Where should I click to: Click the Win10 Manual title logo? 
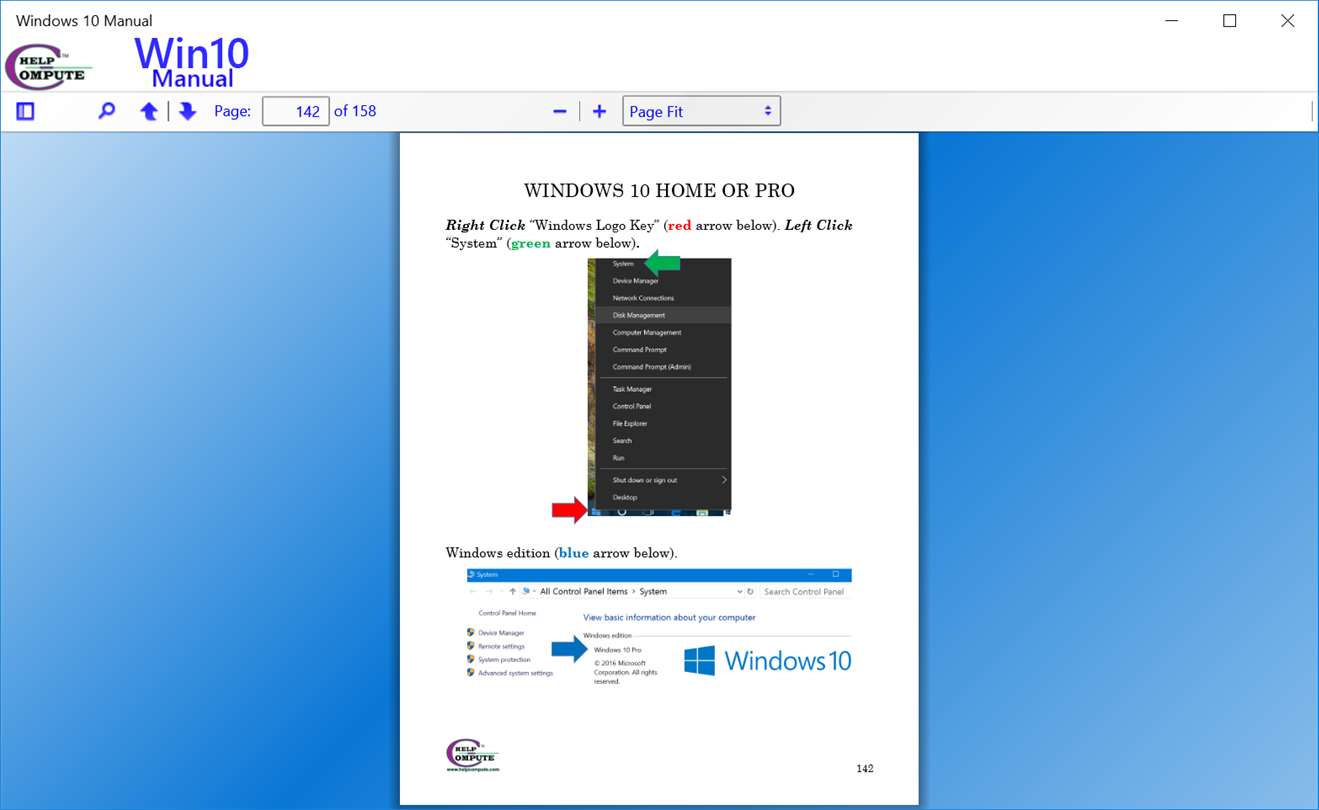point(192,63)
